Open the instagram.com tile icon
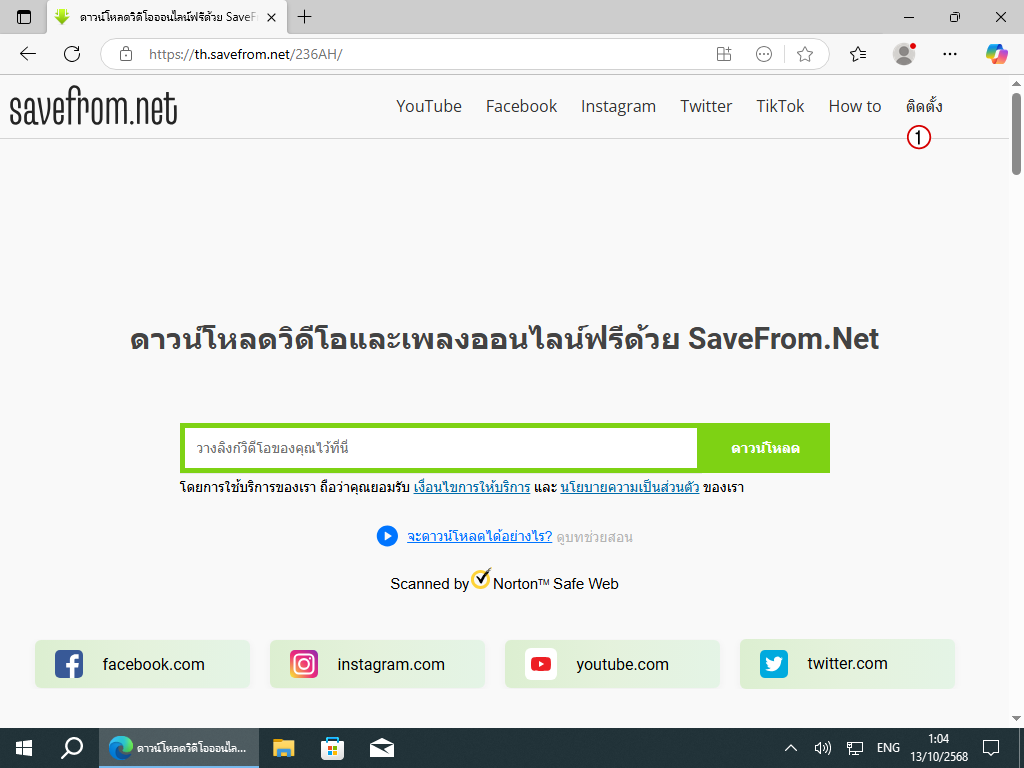1024x768 pixels. click(304, 664)
